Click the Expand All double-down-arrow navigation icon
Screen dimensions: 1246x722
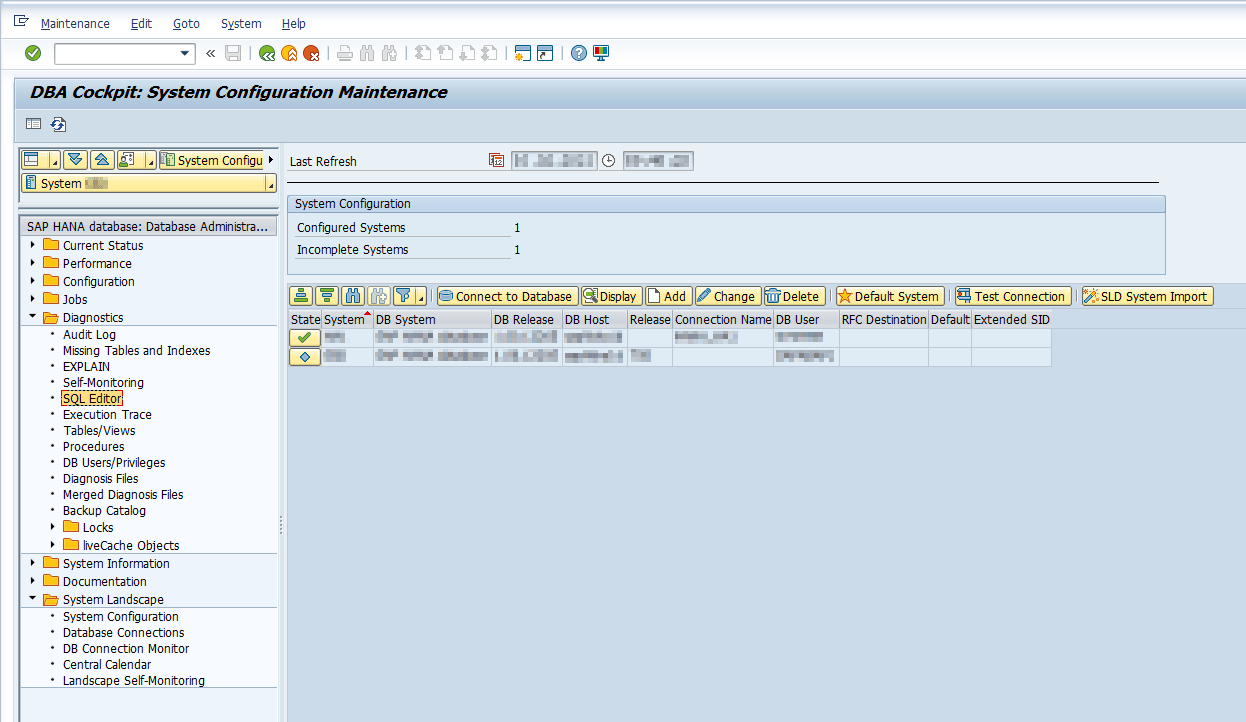(x=75, y=160)
